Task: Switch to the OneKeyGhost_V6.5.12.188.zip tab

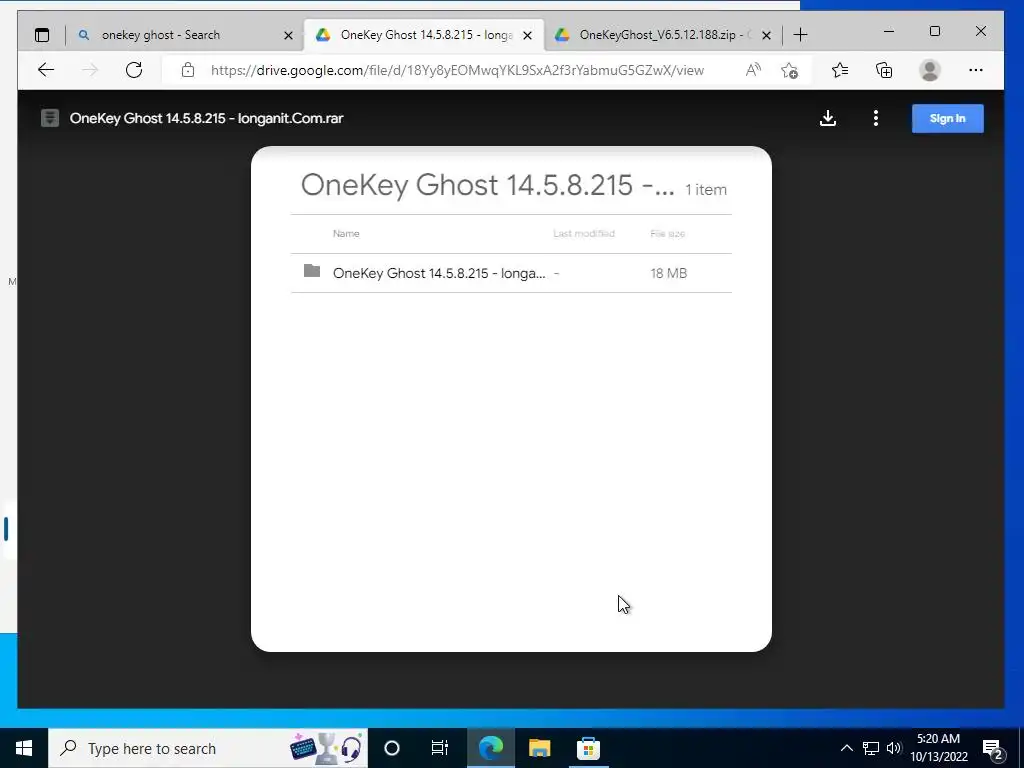Action: pyautogui.click(x=663, y=35)
